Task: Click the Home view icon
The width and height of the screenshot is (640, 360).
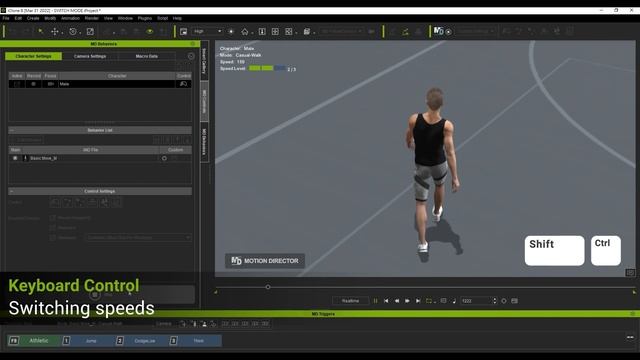Action: point(244,31)
